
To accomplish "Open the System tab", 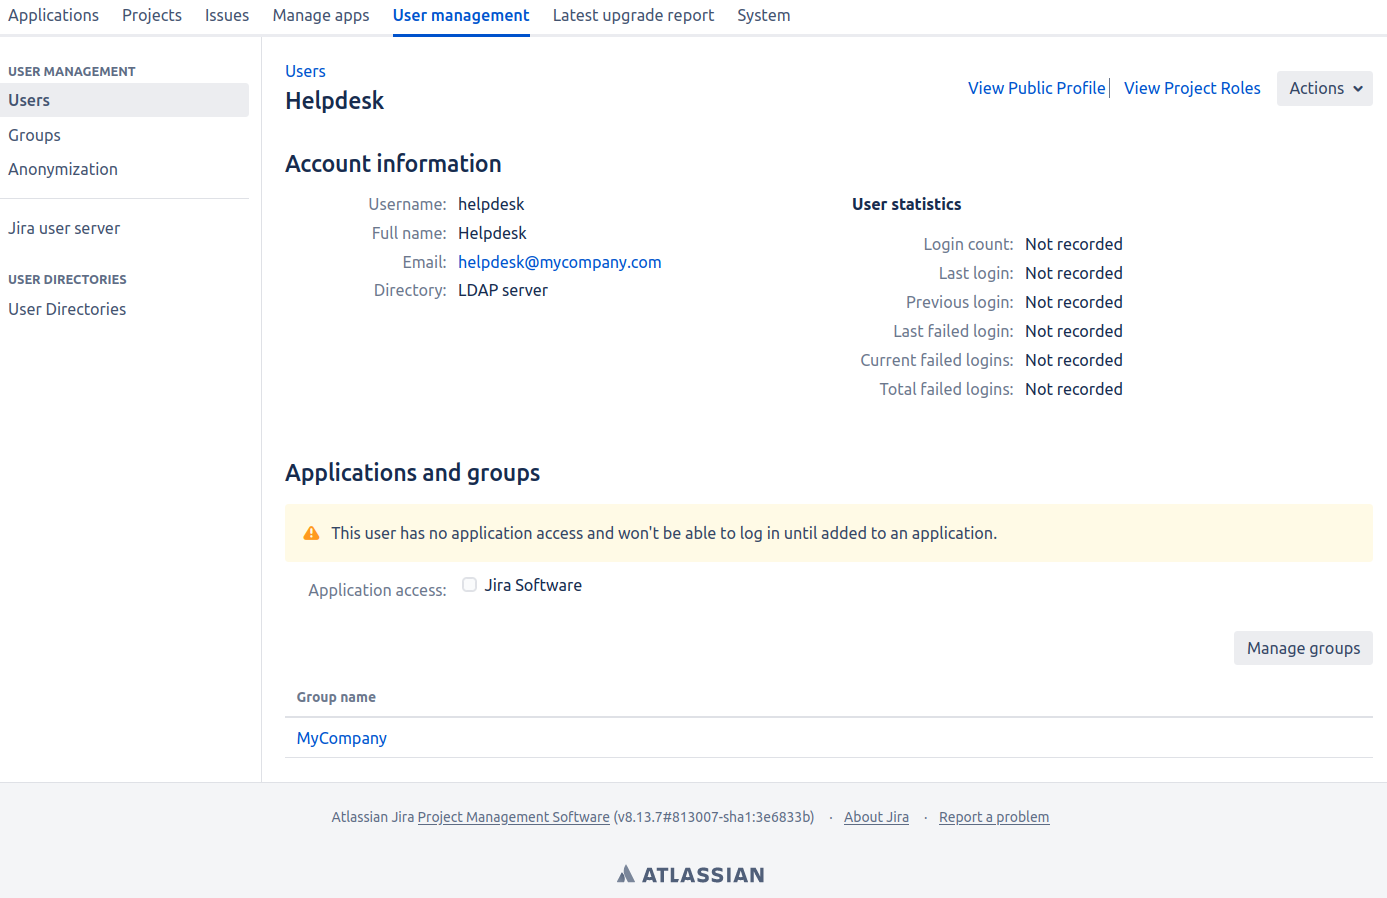I will click(x=763, y=15).
